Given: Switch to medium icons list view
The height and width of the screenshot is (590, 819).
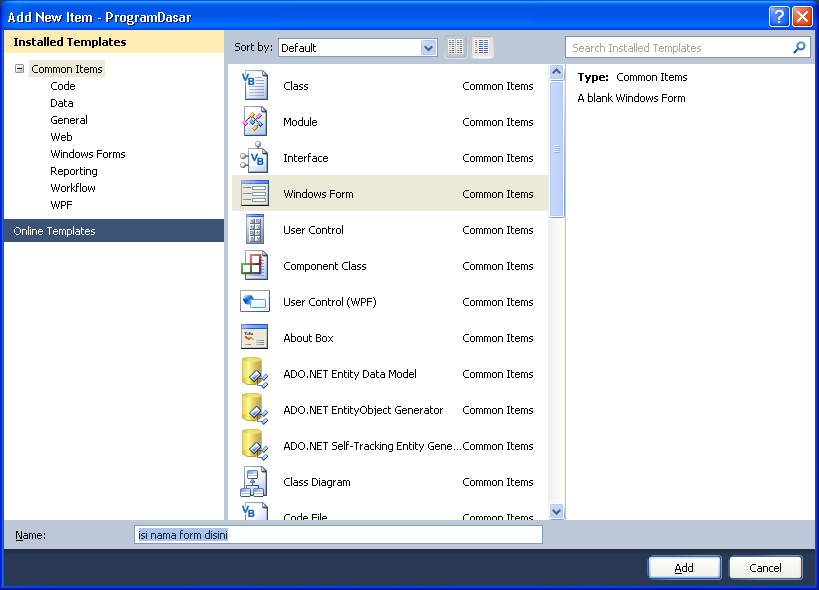Looking at the screenshot, I should click(x=482, y=48).
